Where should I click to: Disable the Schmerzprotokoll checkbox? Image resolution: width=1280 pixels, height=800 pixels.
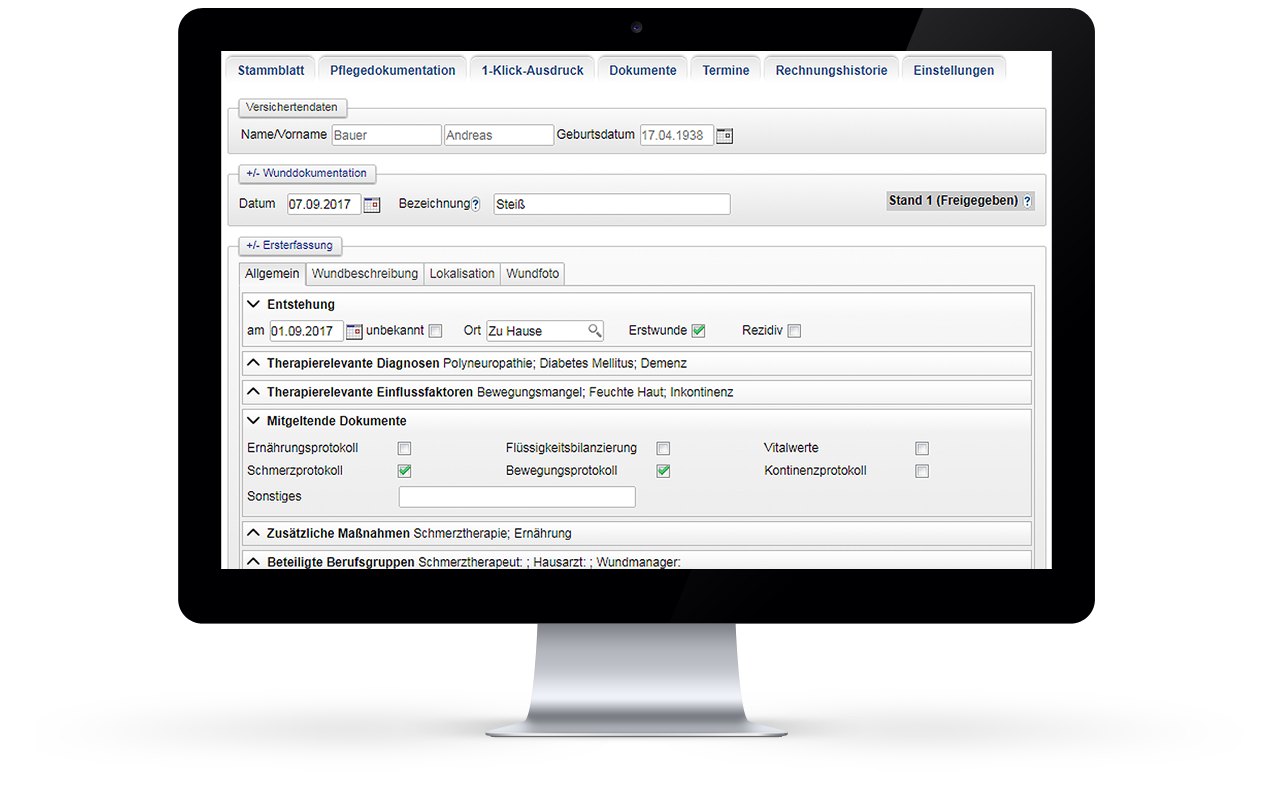coord(404,470)
